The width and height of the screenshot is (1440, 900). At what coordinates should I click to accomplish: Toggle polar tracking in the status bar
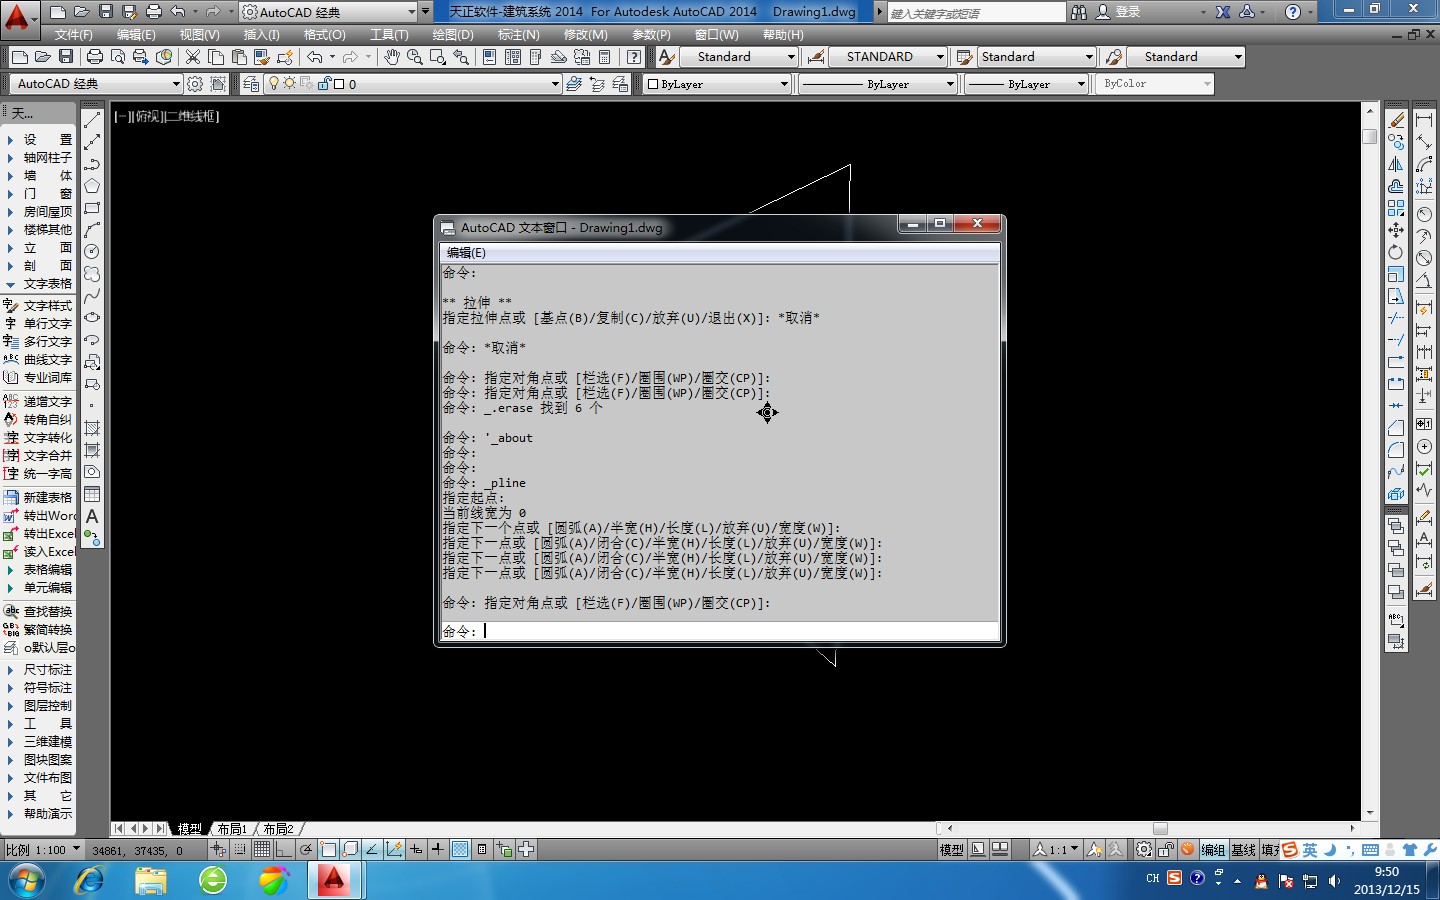pyautogui.click(x=306, y=850)
